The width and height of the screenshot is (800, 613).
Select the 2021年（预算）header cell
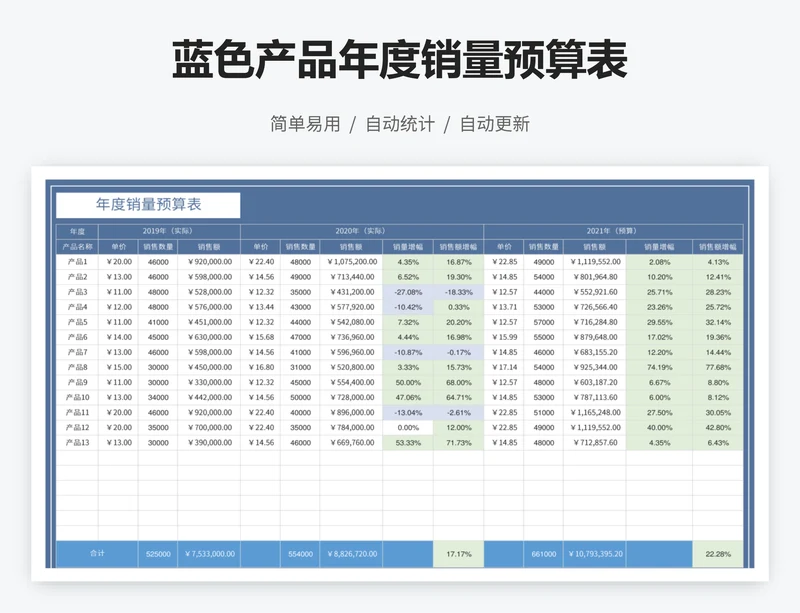613,231
